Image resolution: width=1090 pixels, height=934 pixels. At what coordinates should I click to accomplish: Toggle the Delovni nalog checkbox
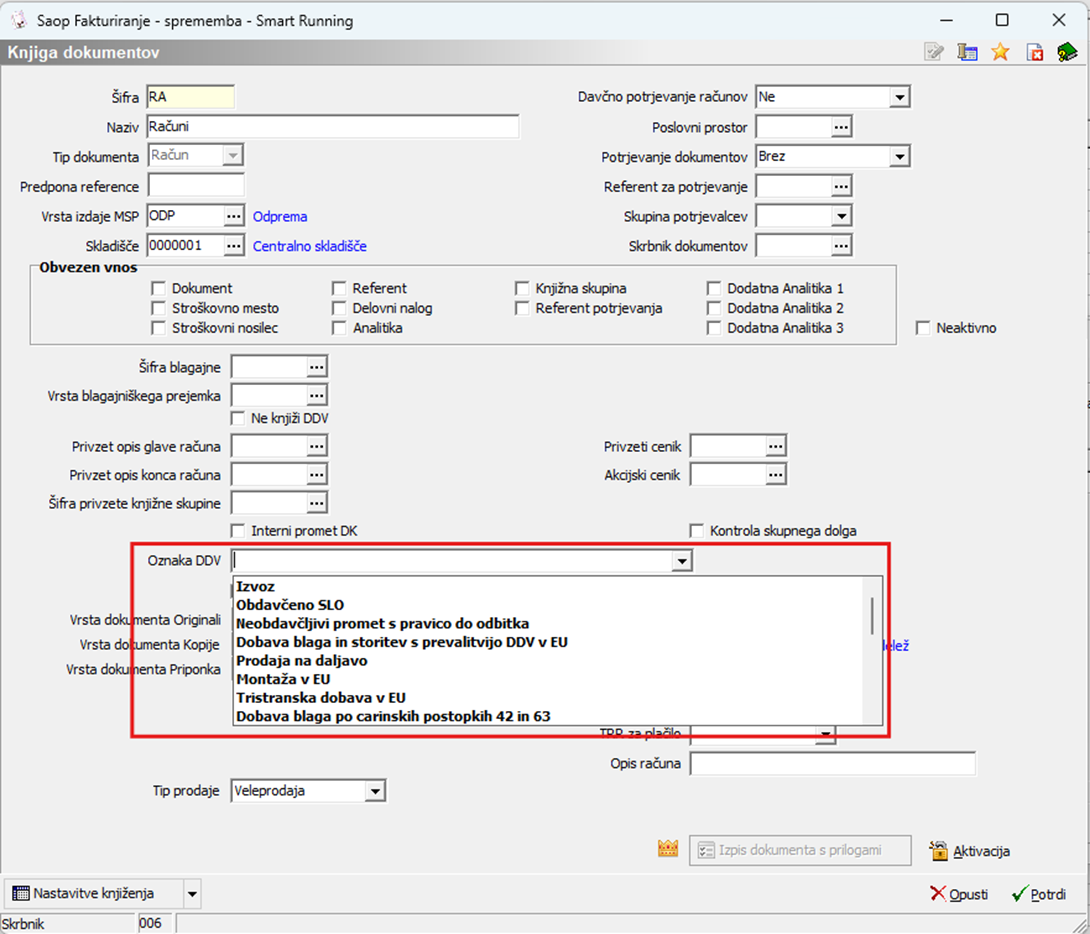point(339,308)
